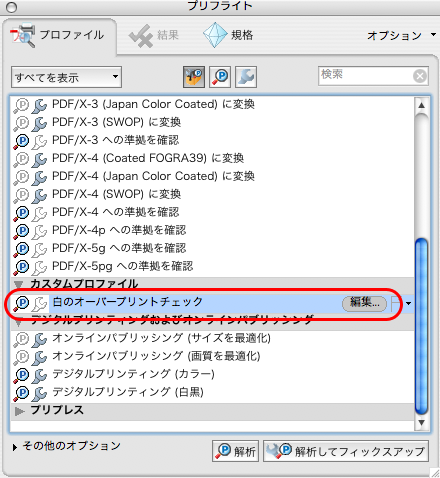Select PDF/X-3 への準拠を確認 profile
Screen dimensions: 440x478
coord(213,140)
